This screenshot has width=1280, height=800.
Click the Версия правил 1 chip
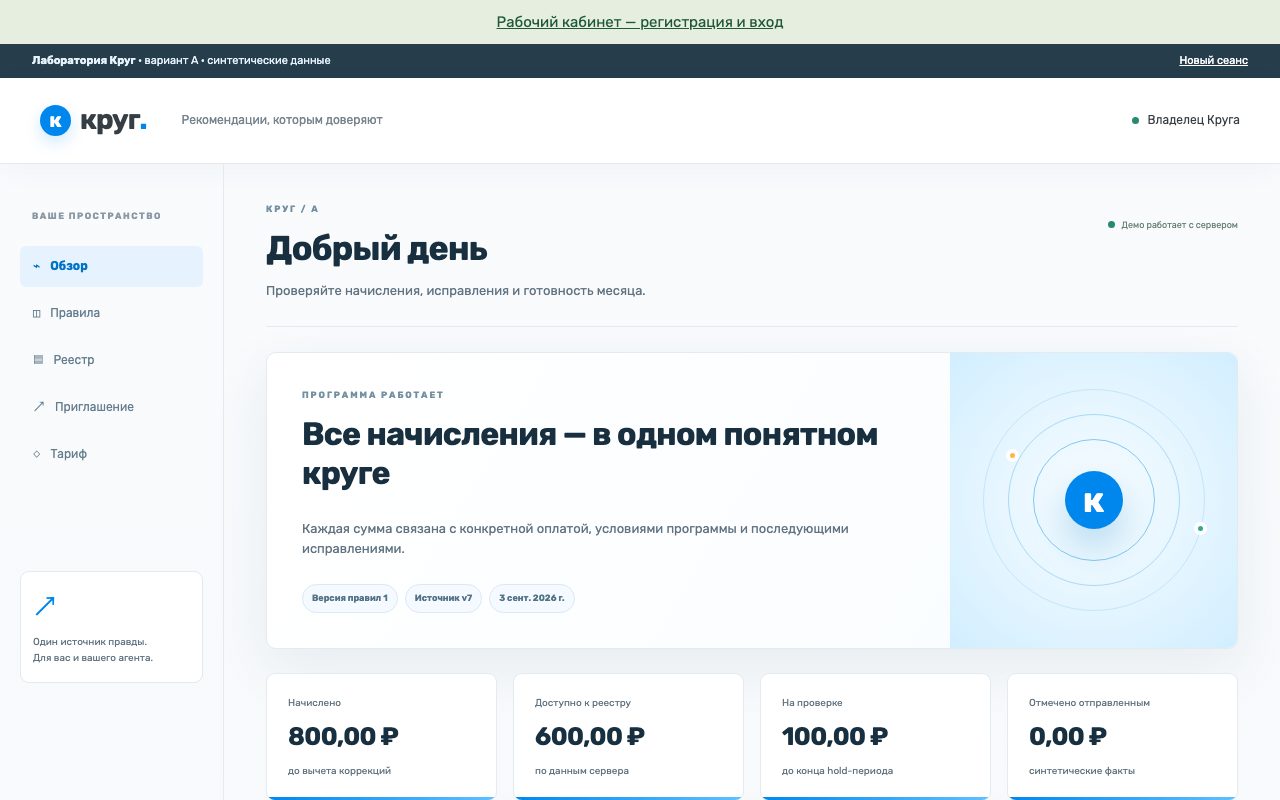(x=350, y=598)
